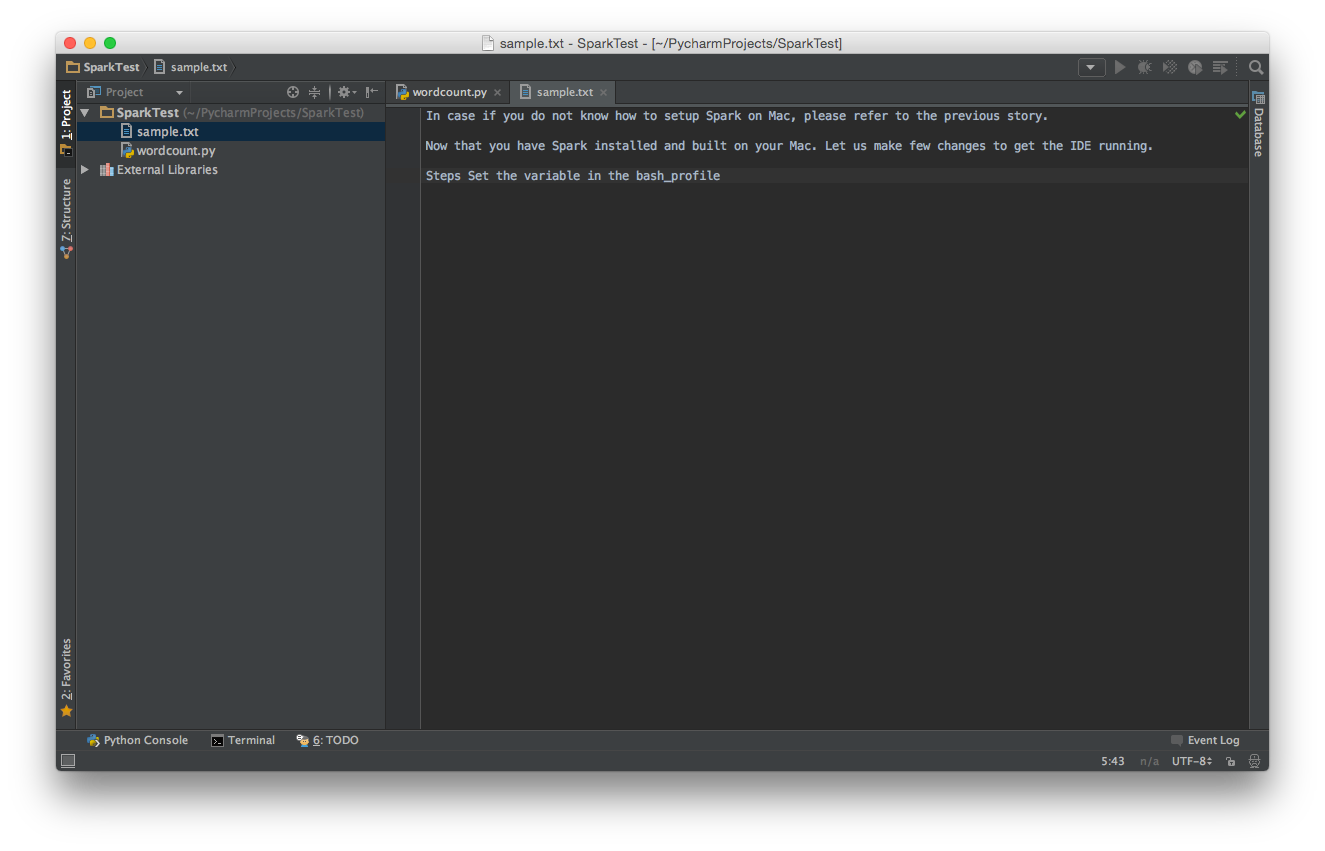Click the scroll from source crosshair icon
1325x851 pixels.
[293, 92]
